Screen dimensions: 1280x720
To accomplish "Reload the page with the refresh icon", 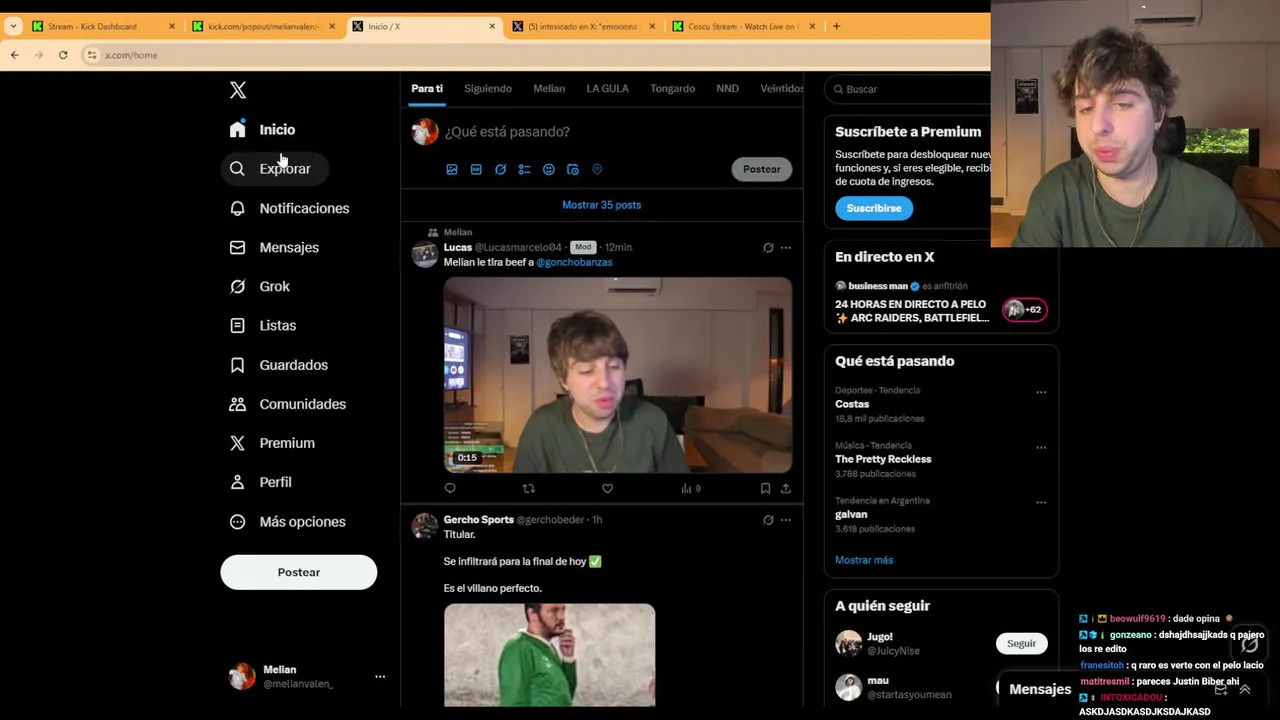I will click(63, 55).
